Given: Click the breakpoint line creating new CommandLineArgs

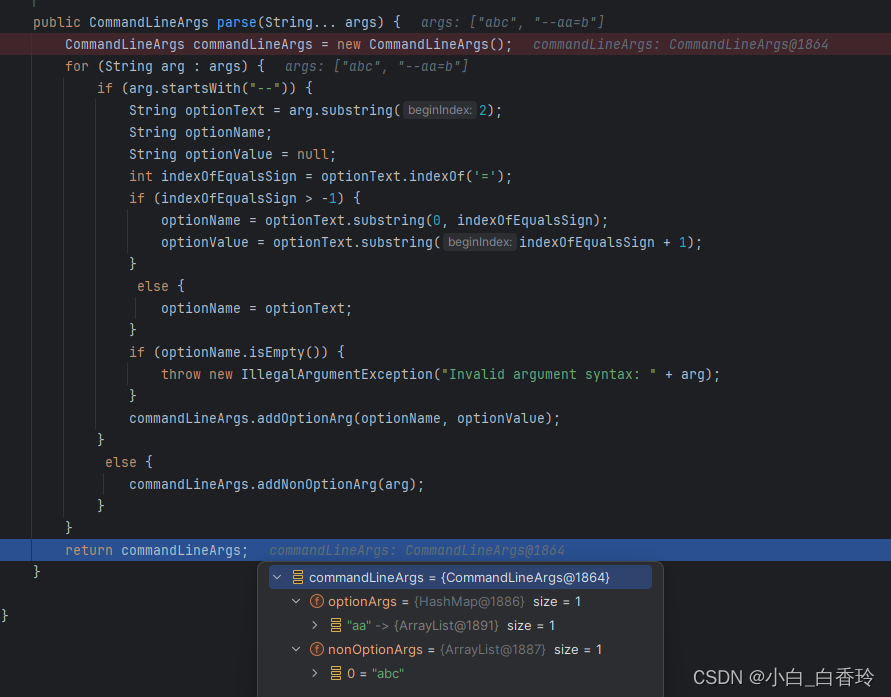Looking at the screenshot, I should 288,44.
